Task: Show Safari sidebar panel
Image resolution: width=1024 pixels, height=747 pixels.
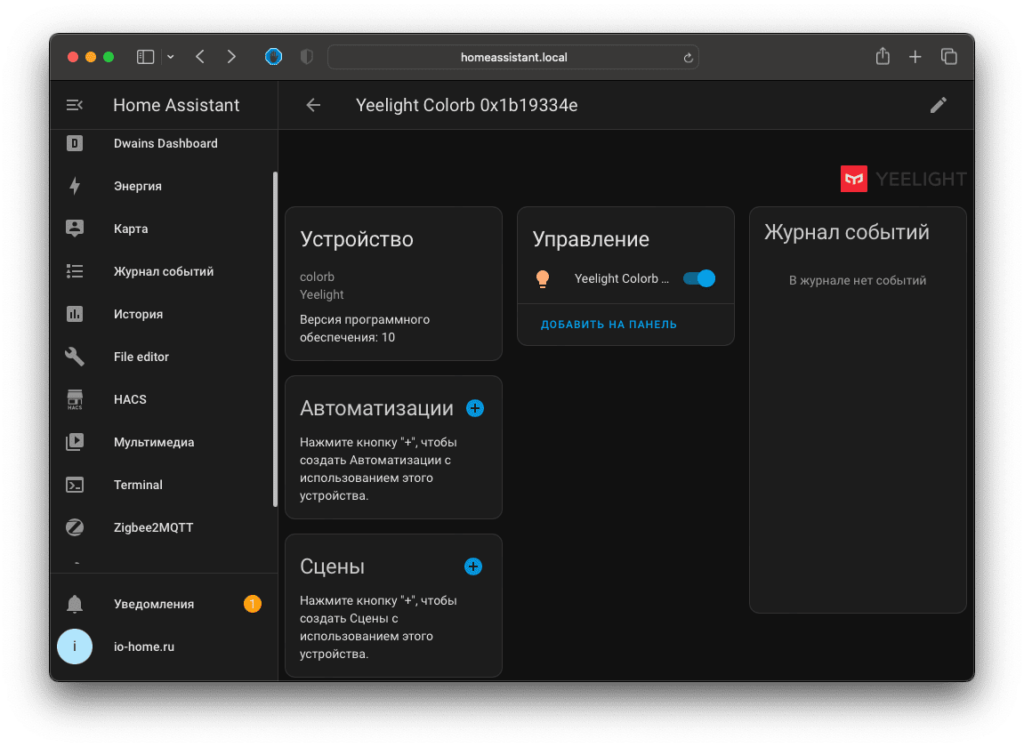Action: coord(145,57)
